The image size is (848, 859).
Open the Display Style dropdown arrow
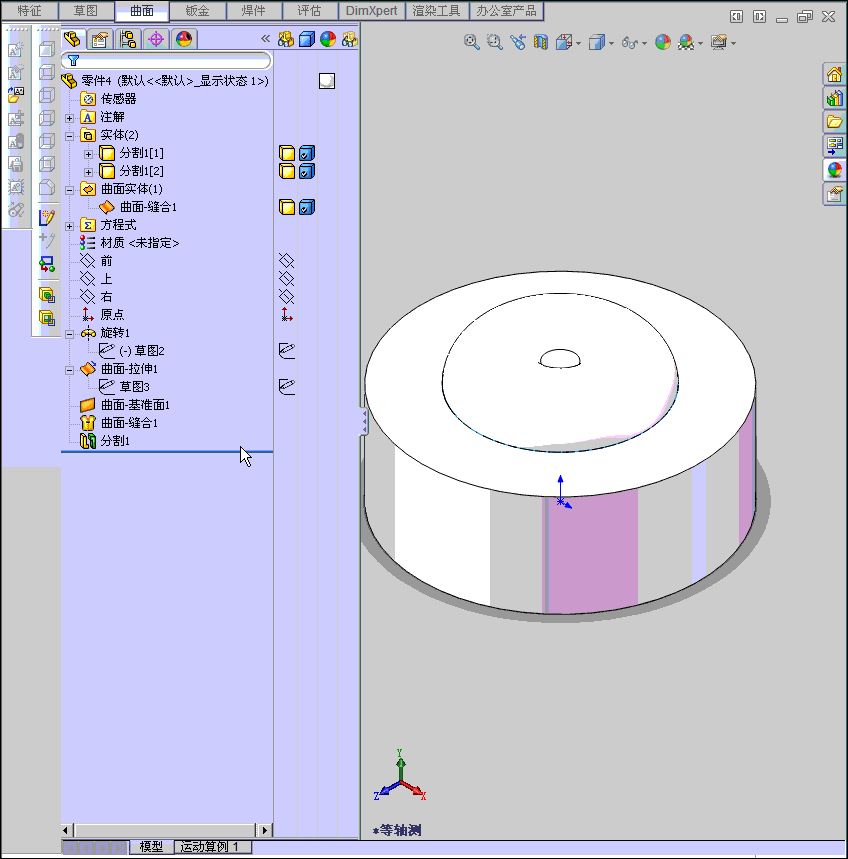(x=611, y=43)
